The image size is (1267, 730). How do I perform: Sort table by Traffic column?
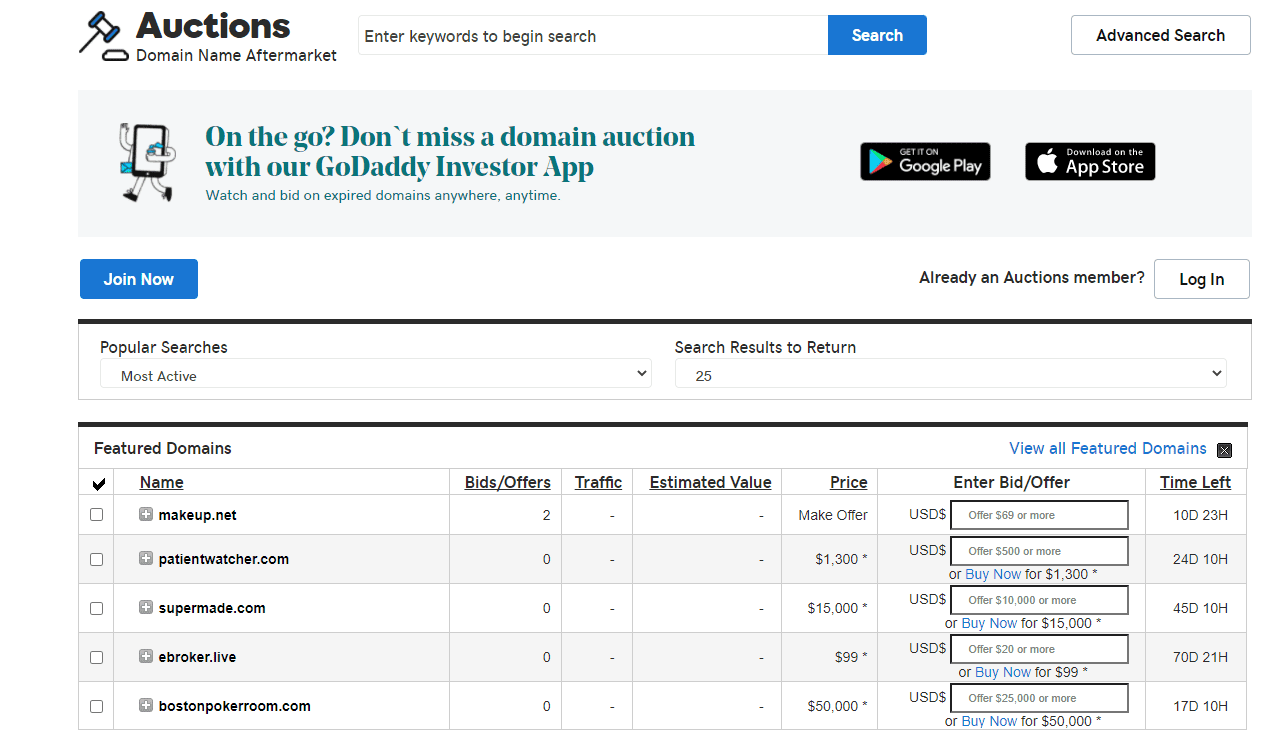pos(598,482)
